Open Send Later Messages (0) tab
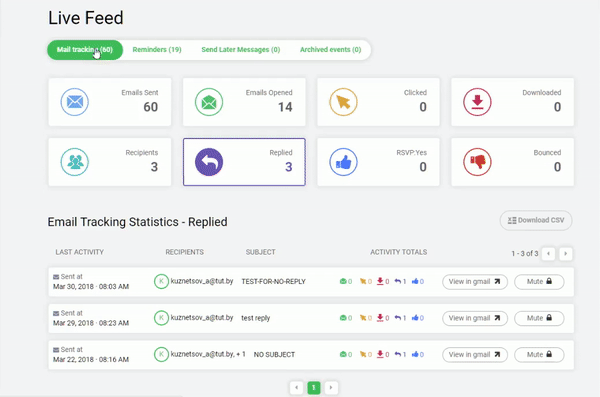This screenshot has width=600, height=397. 241,50
